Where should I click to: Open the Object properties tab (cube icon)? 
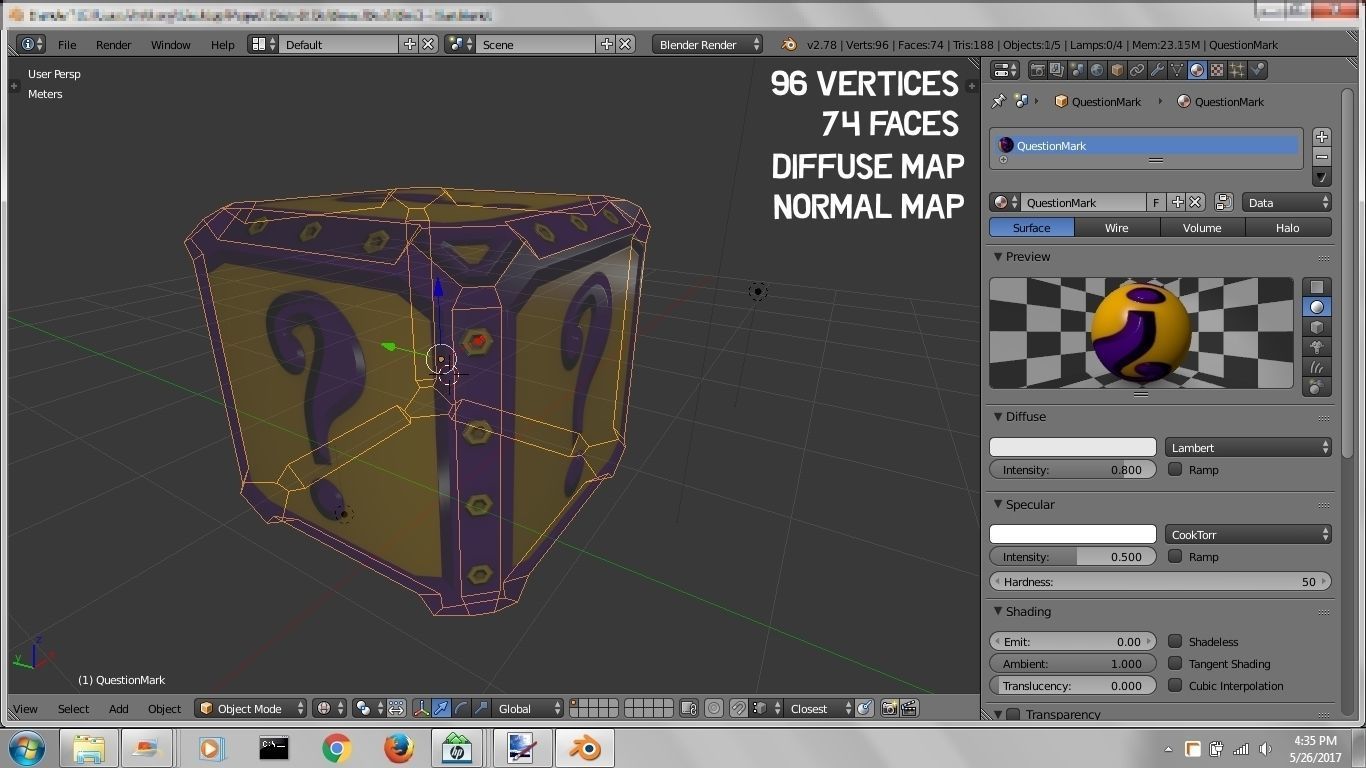coord(1117,70)
